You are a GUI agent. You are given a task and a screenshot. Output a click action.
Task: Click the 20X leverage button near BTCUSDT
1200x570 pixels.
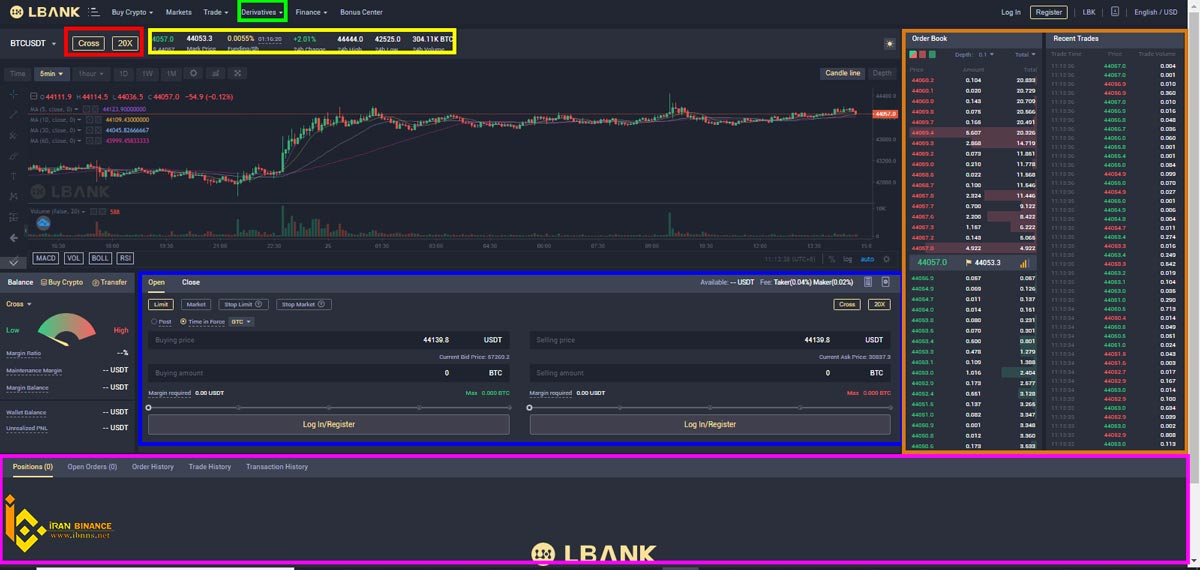(x=125, y=43)
